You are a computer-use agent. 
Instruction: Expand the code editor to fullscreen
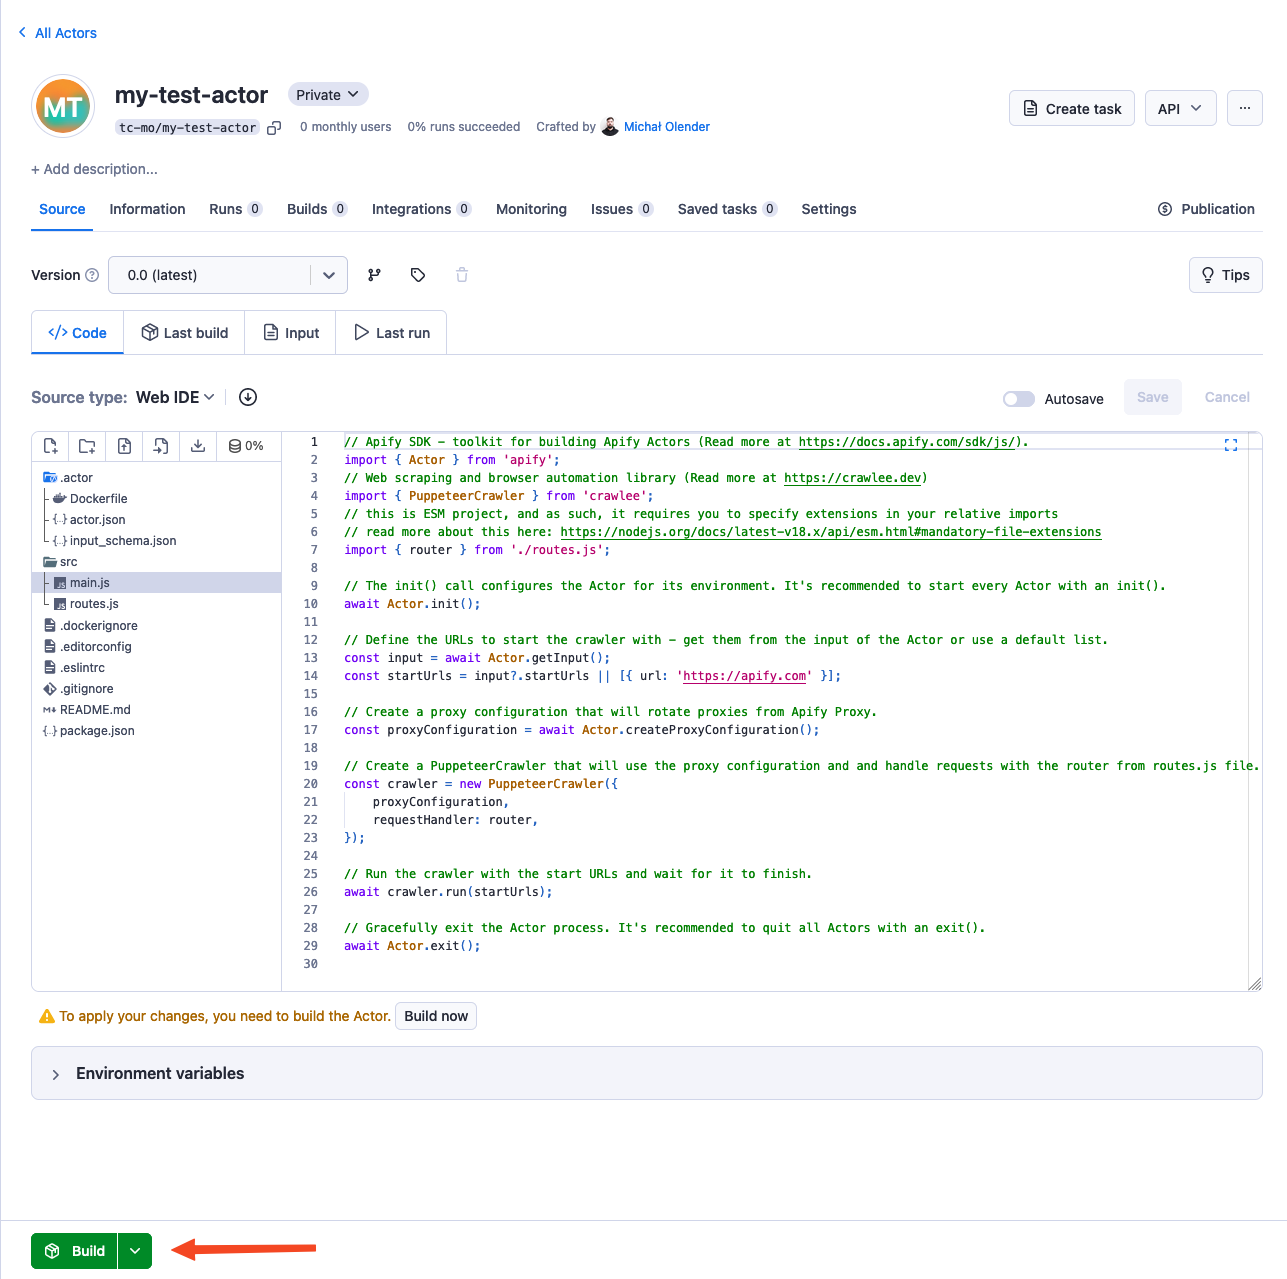(1231, 445)
